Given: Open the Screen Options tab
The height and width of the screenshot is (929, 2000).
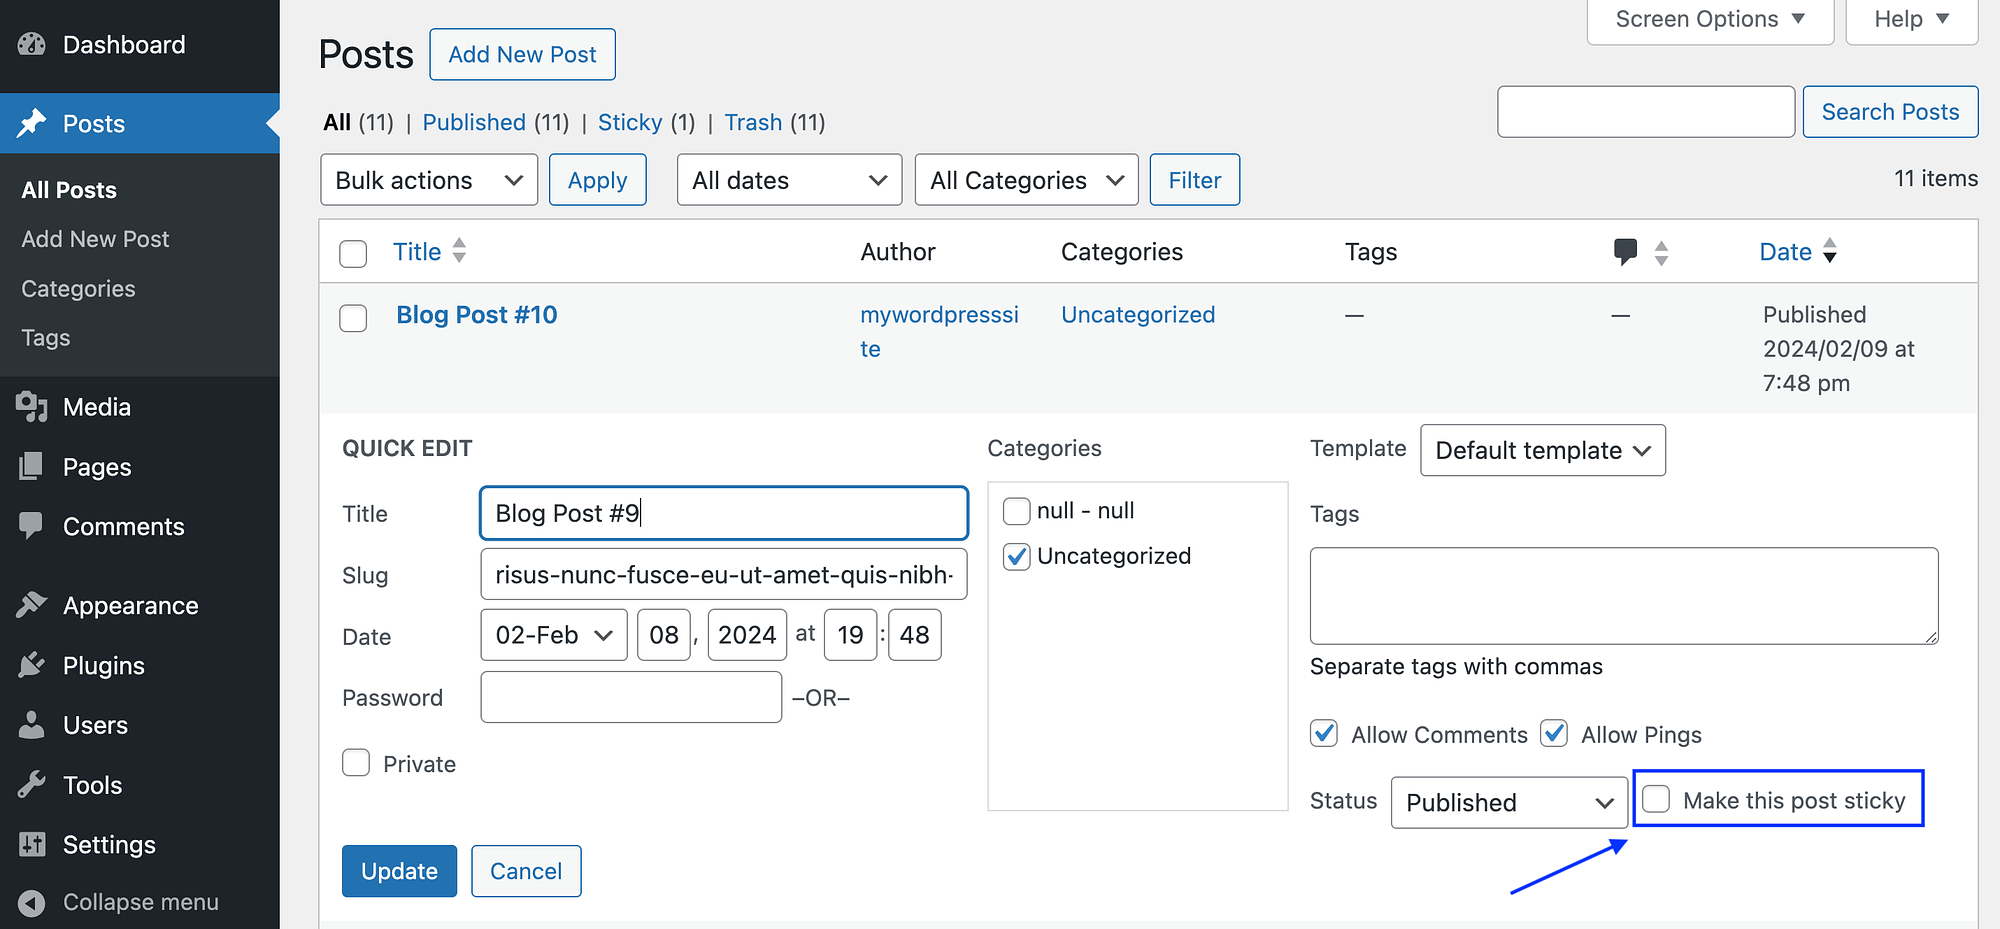Looking at the screenshot, I should coord(1710,20).
